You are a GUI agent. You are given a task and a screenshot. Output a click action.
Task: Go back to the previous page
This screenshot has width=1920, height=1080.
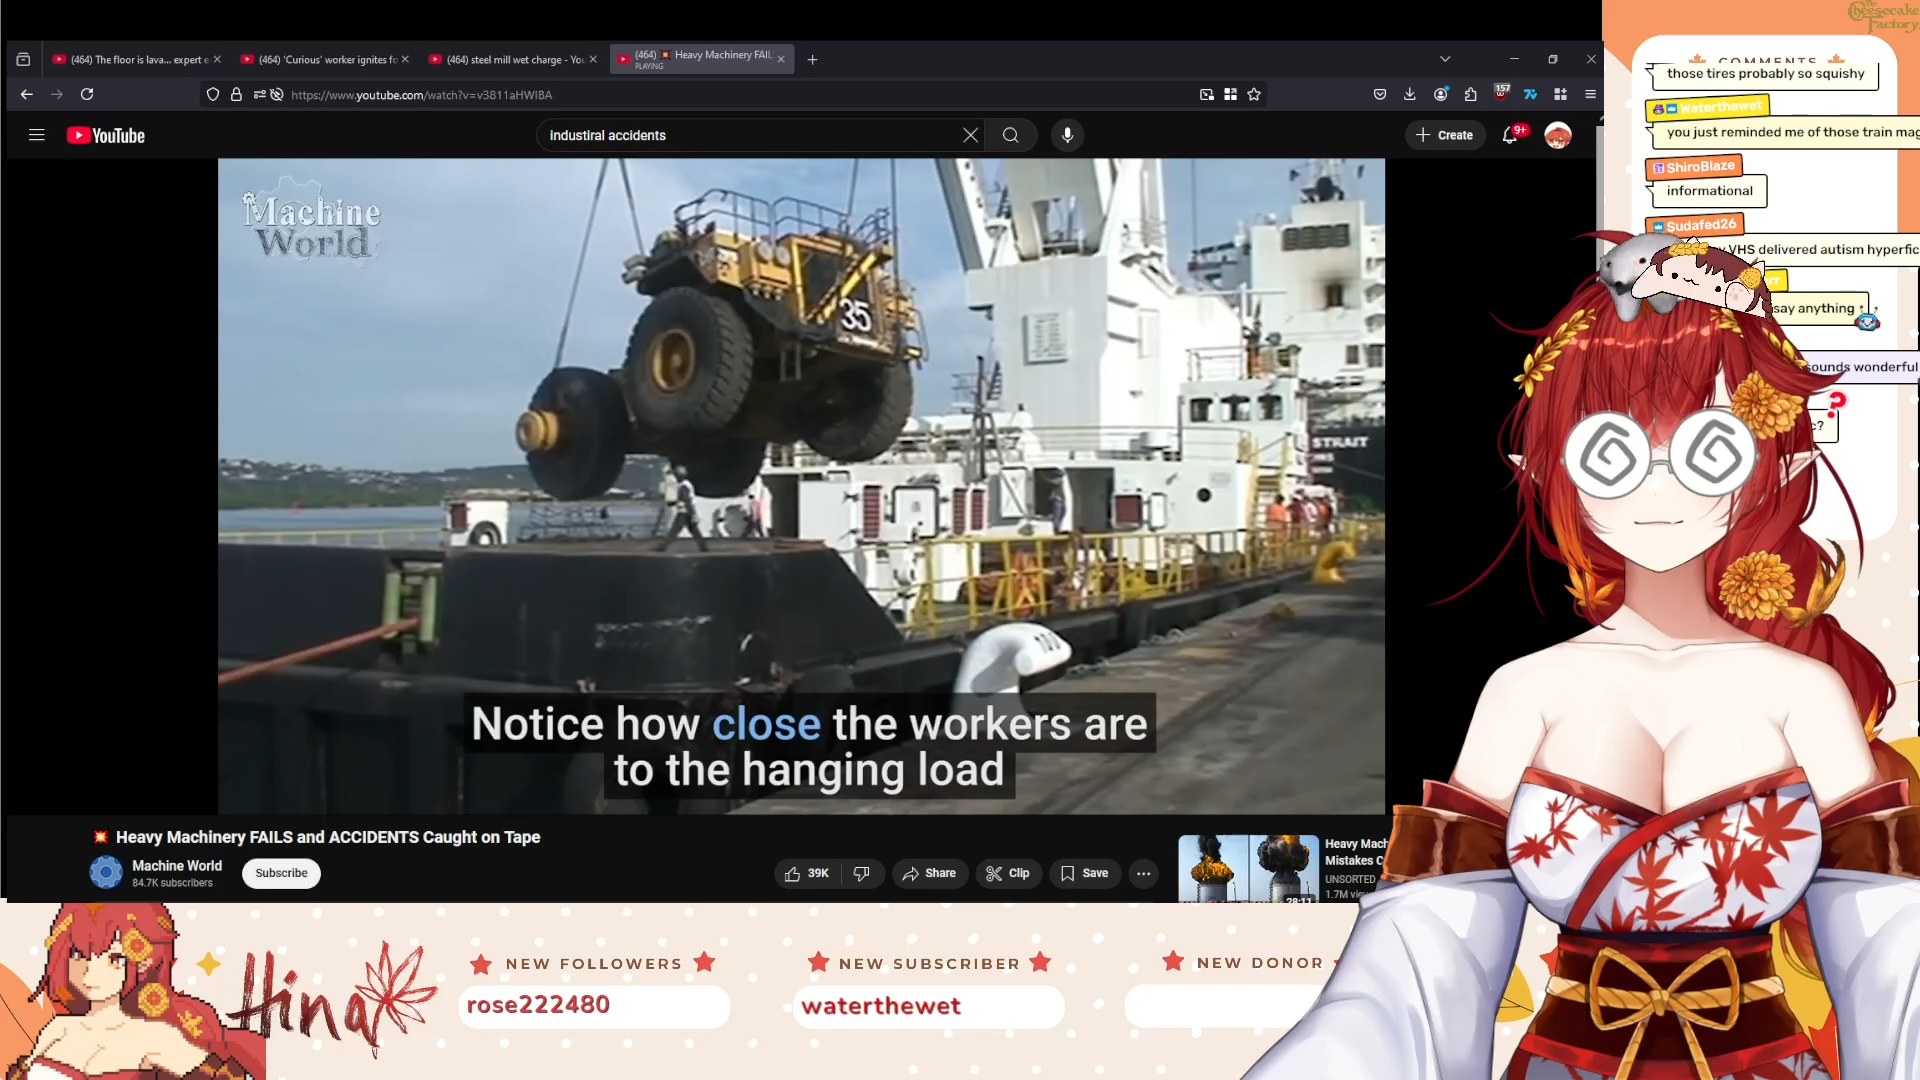click(x=27, y=94)
